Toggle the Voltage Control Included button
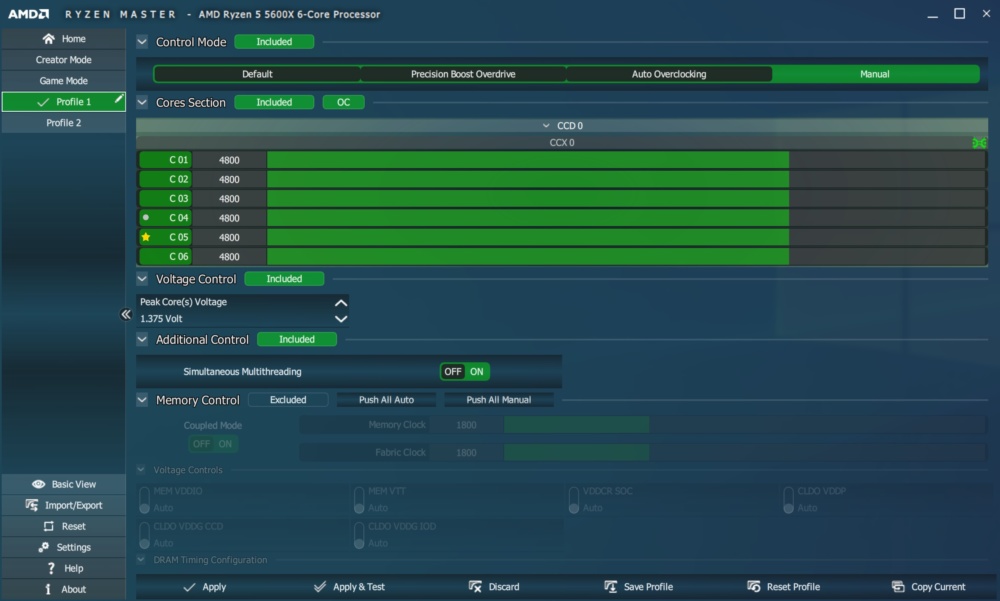1000x601 pixels. pos(284,279)
